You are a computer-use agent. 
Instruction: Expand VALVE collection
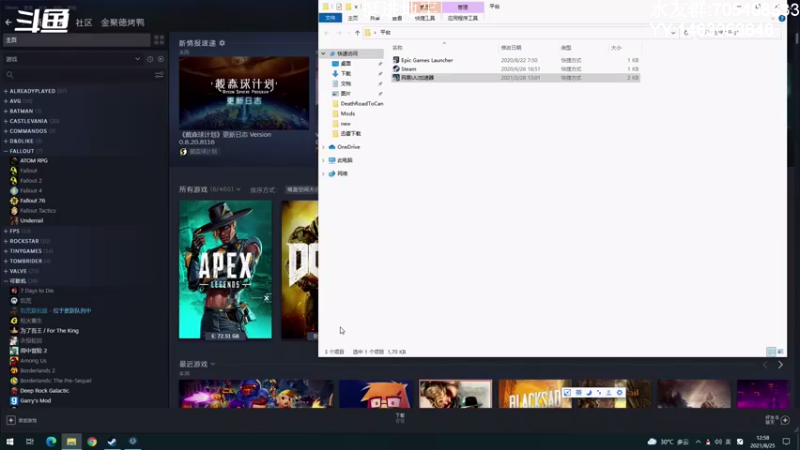point(6,271)
